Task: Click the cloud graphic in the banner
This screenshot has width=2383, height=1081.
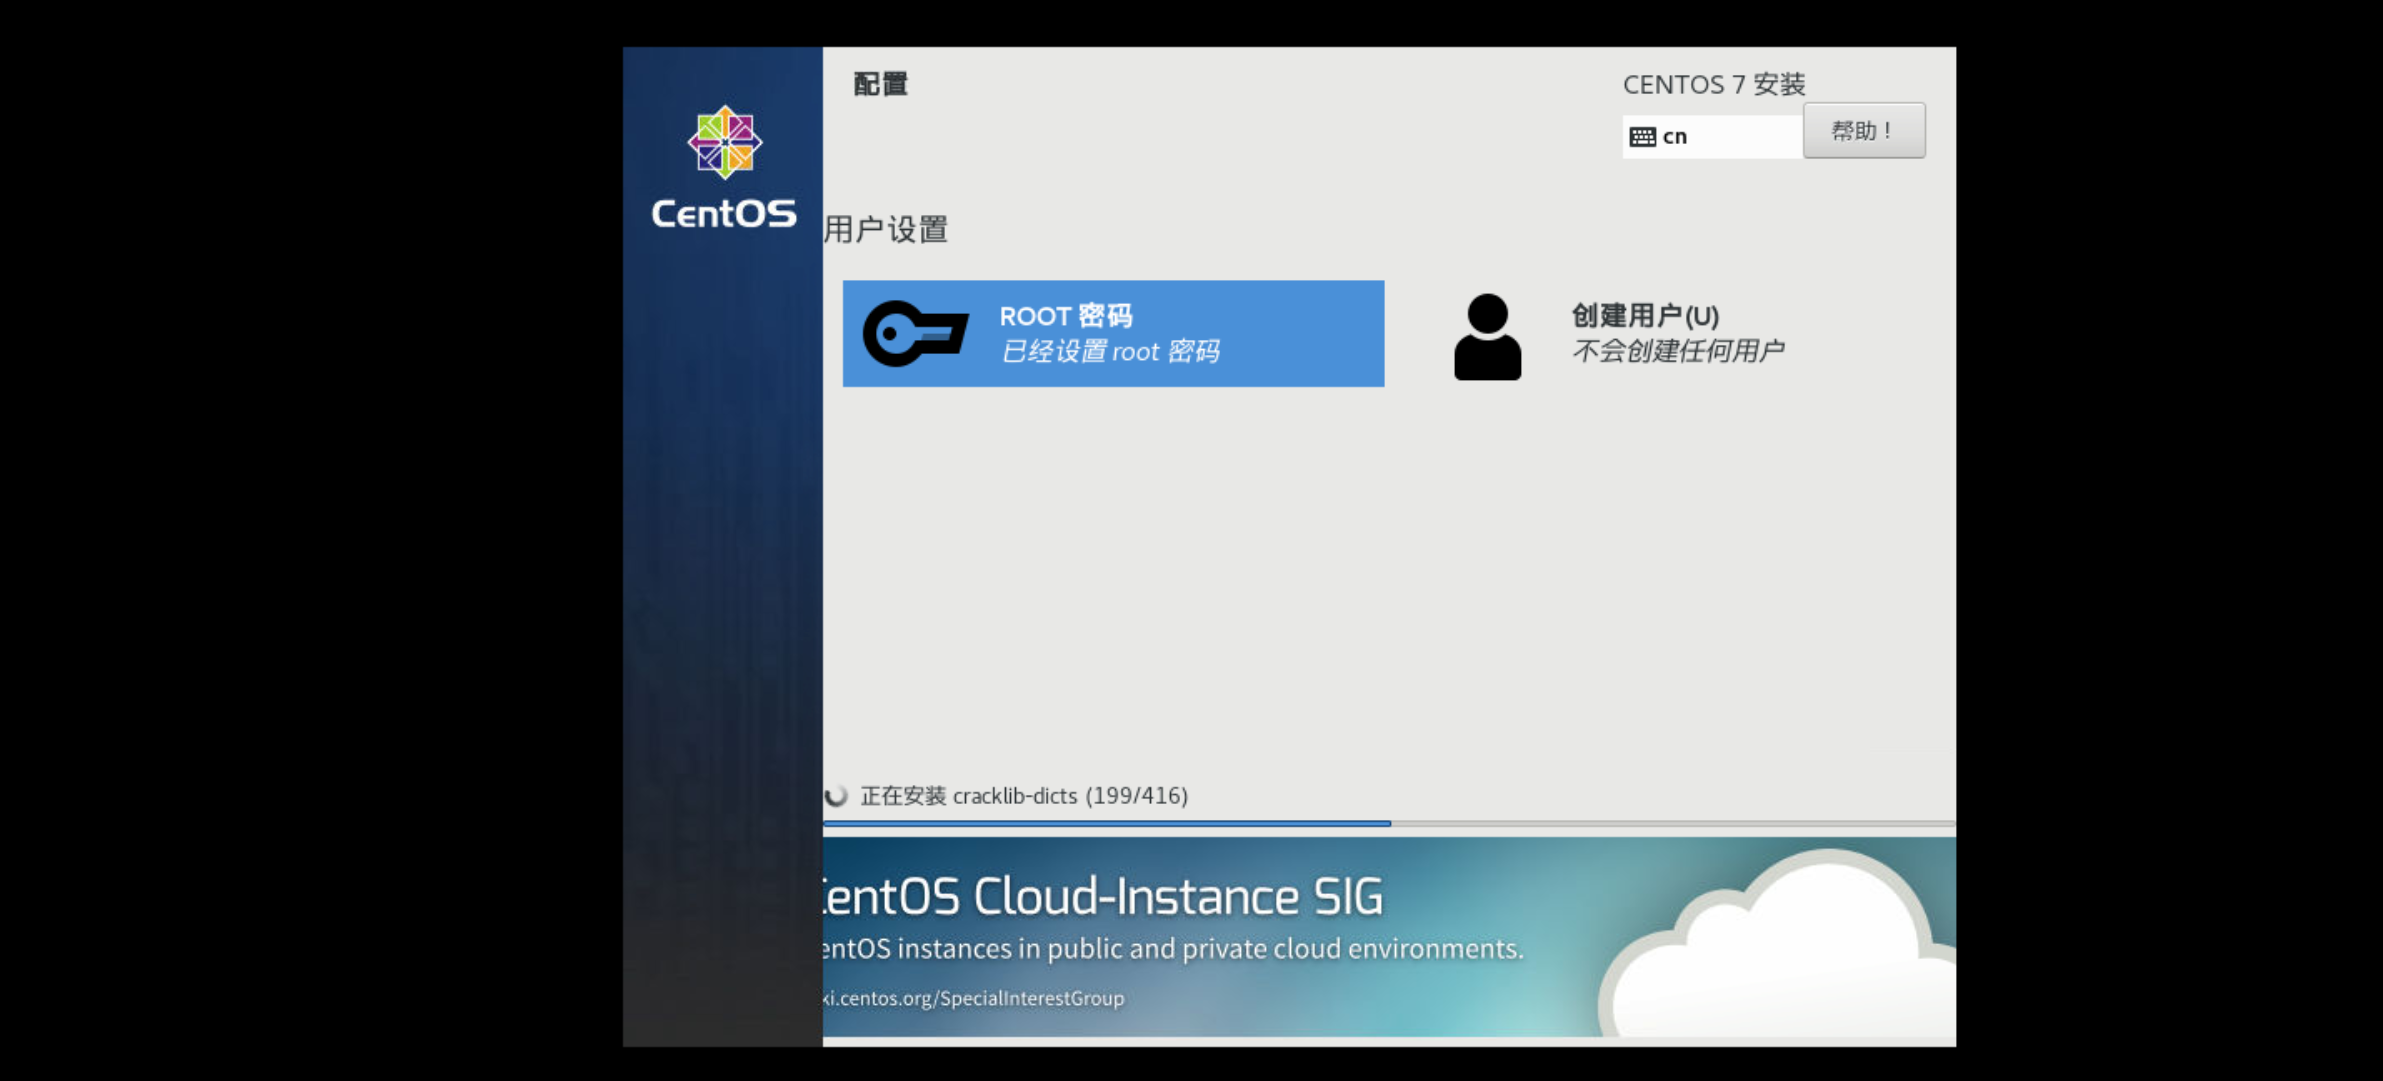Action: pyautogui.click(x=1777, y=943)
